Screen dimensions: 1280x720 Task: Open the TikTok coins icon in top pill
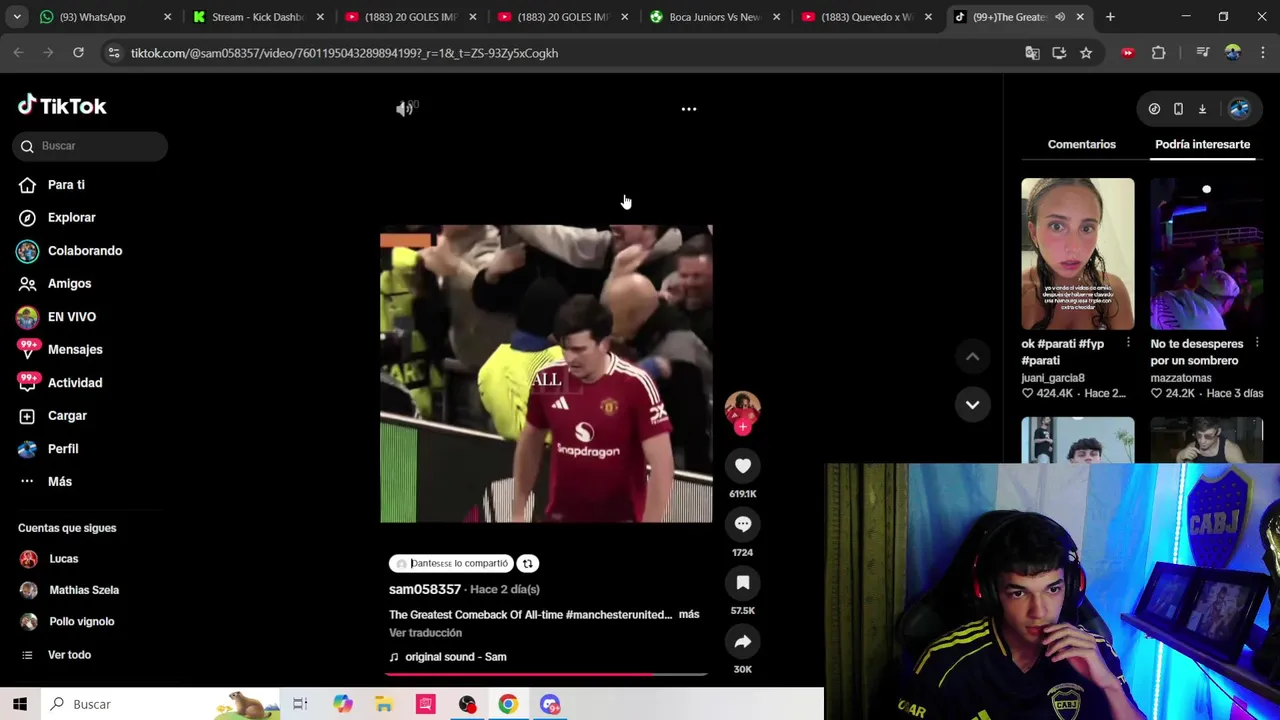point(1154,109)
